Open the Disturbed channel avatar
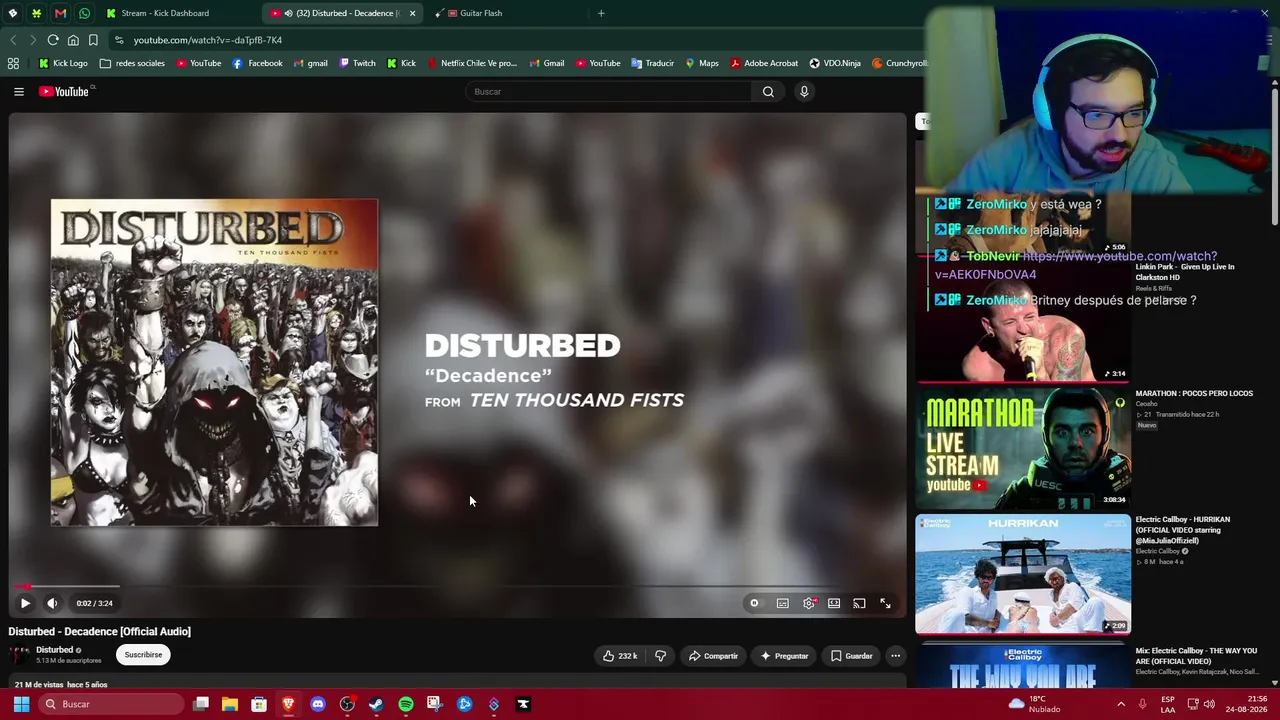Screen dimensions: 1280x720 coord(19,655)
